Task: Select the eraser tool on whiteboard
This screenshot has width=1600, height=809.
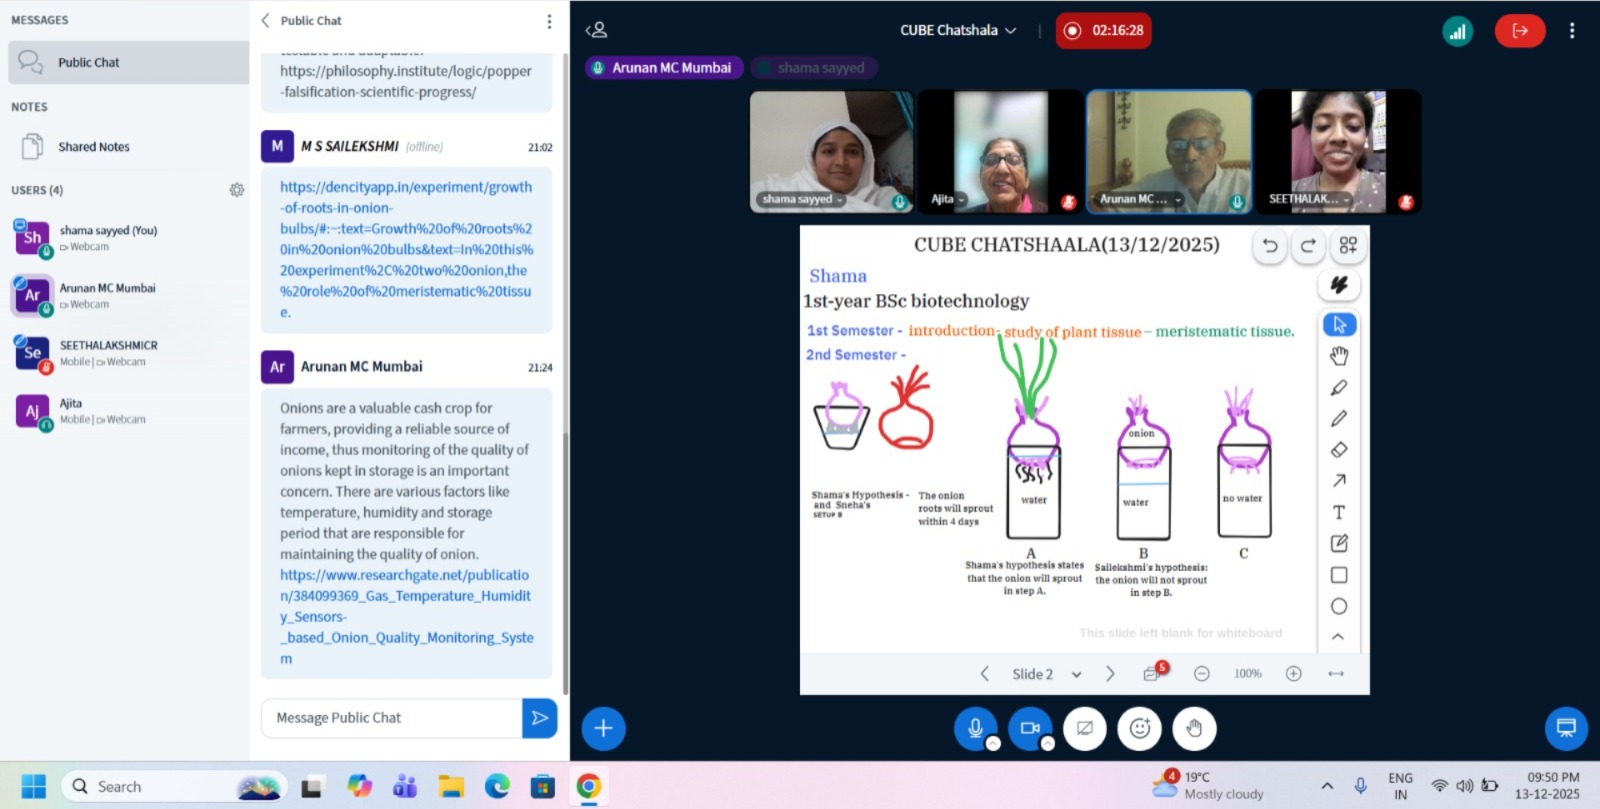Action: point(1339,450)
